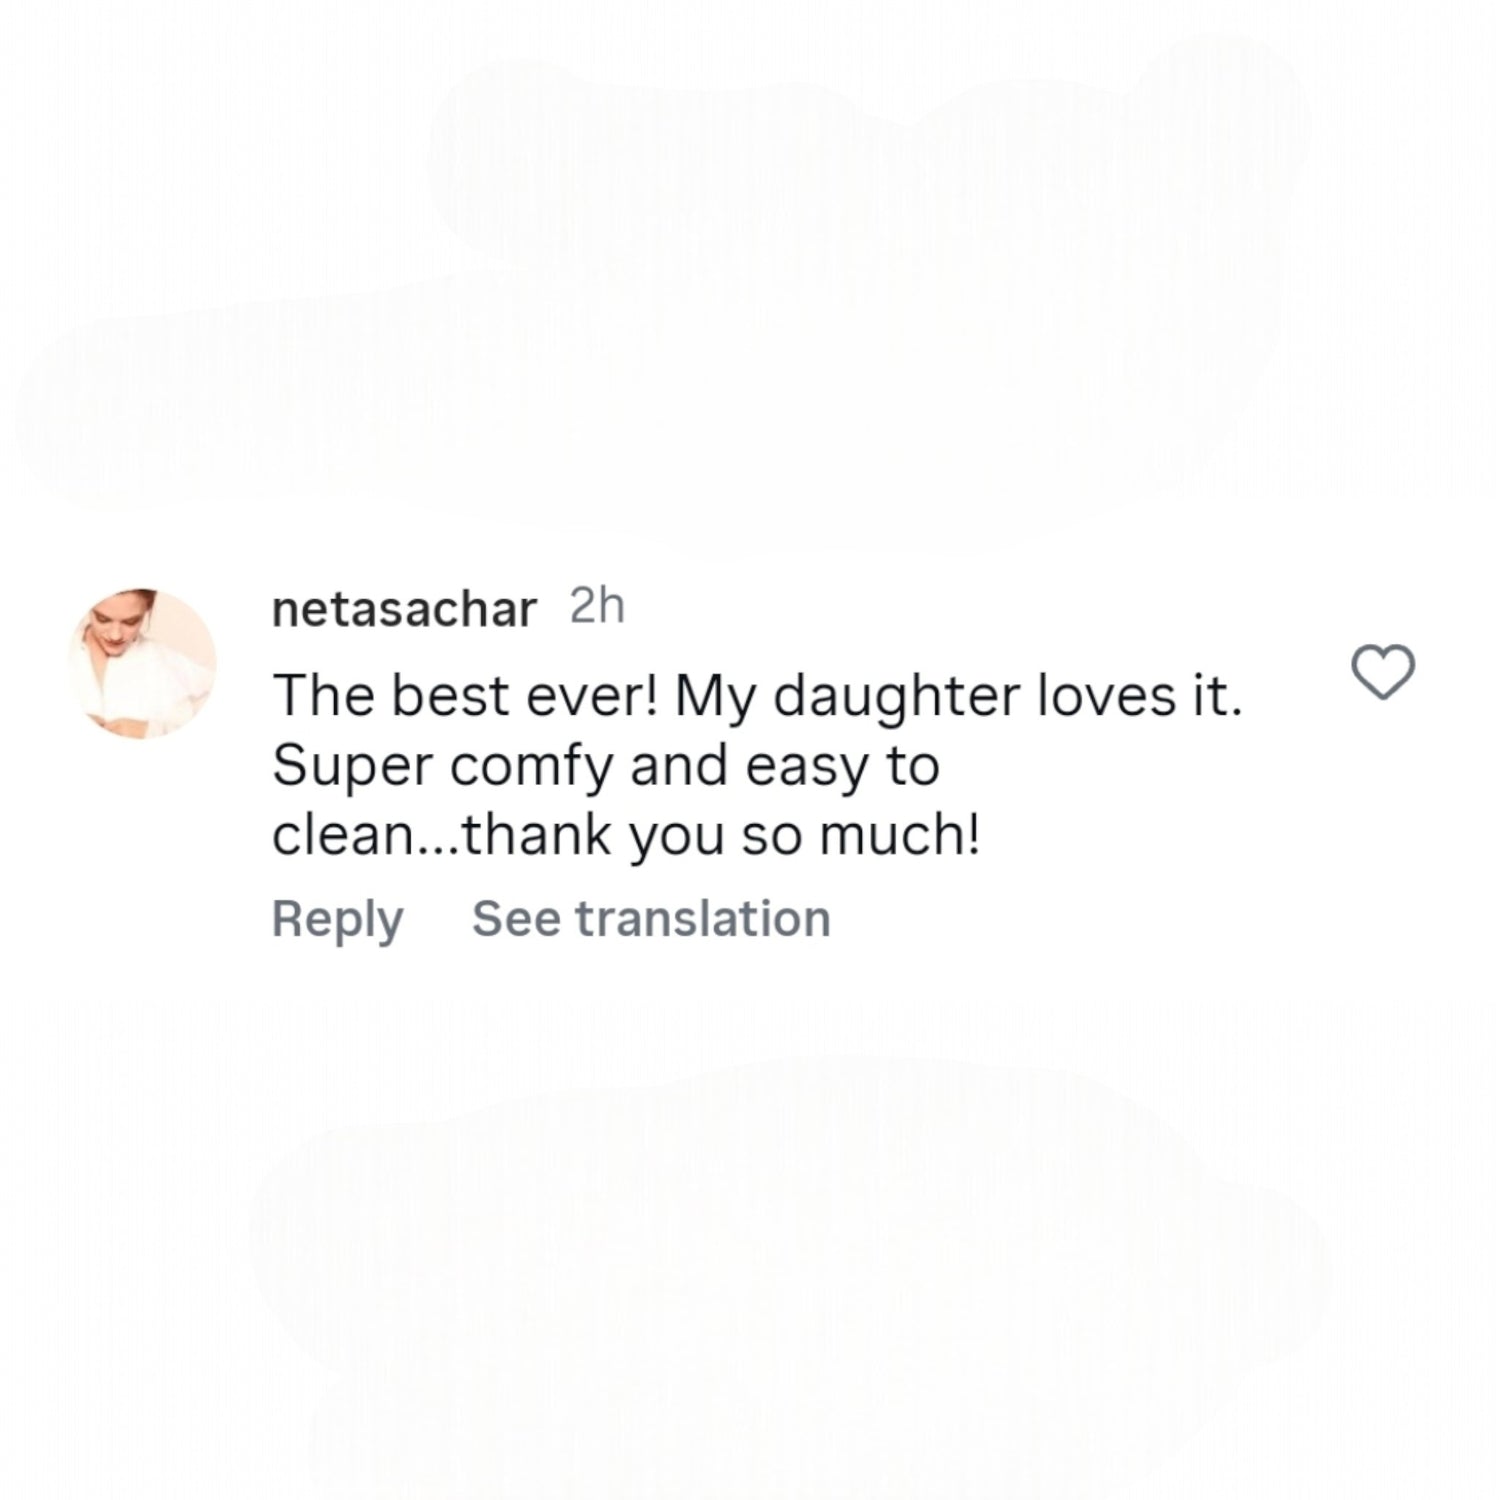The height and width of the screenshot is (1500, 1500).
Task: Visit the commenter's profile via the username
Action: click(x=404, y=609)
